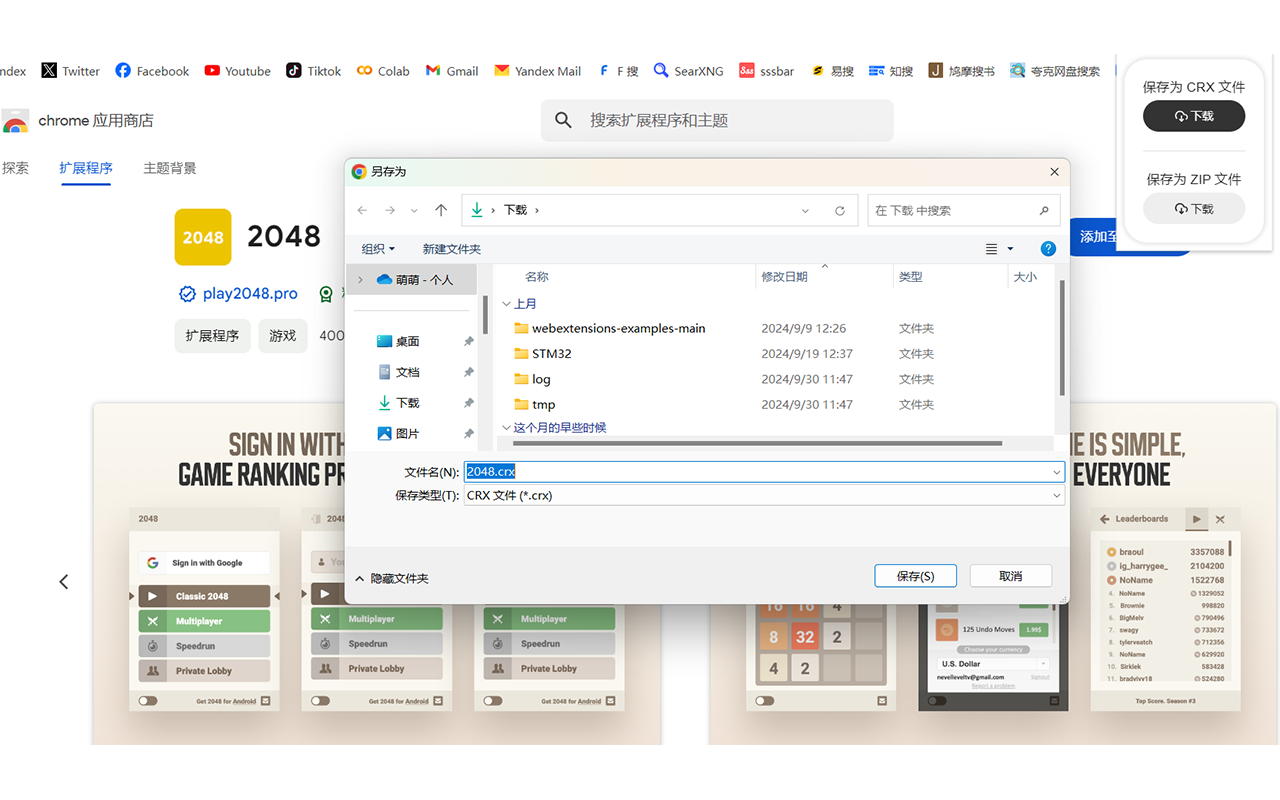Open the Yandex Mail bookmark
This screenshot has width=1280, height=800.
click(x=537, y=71)
